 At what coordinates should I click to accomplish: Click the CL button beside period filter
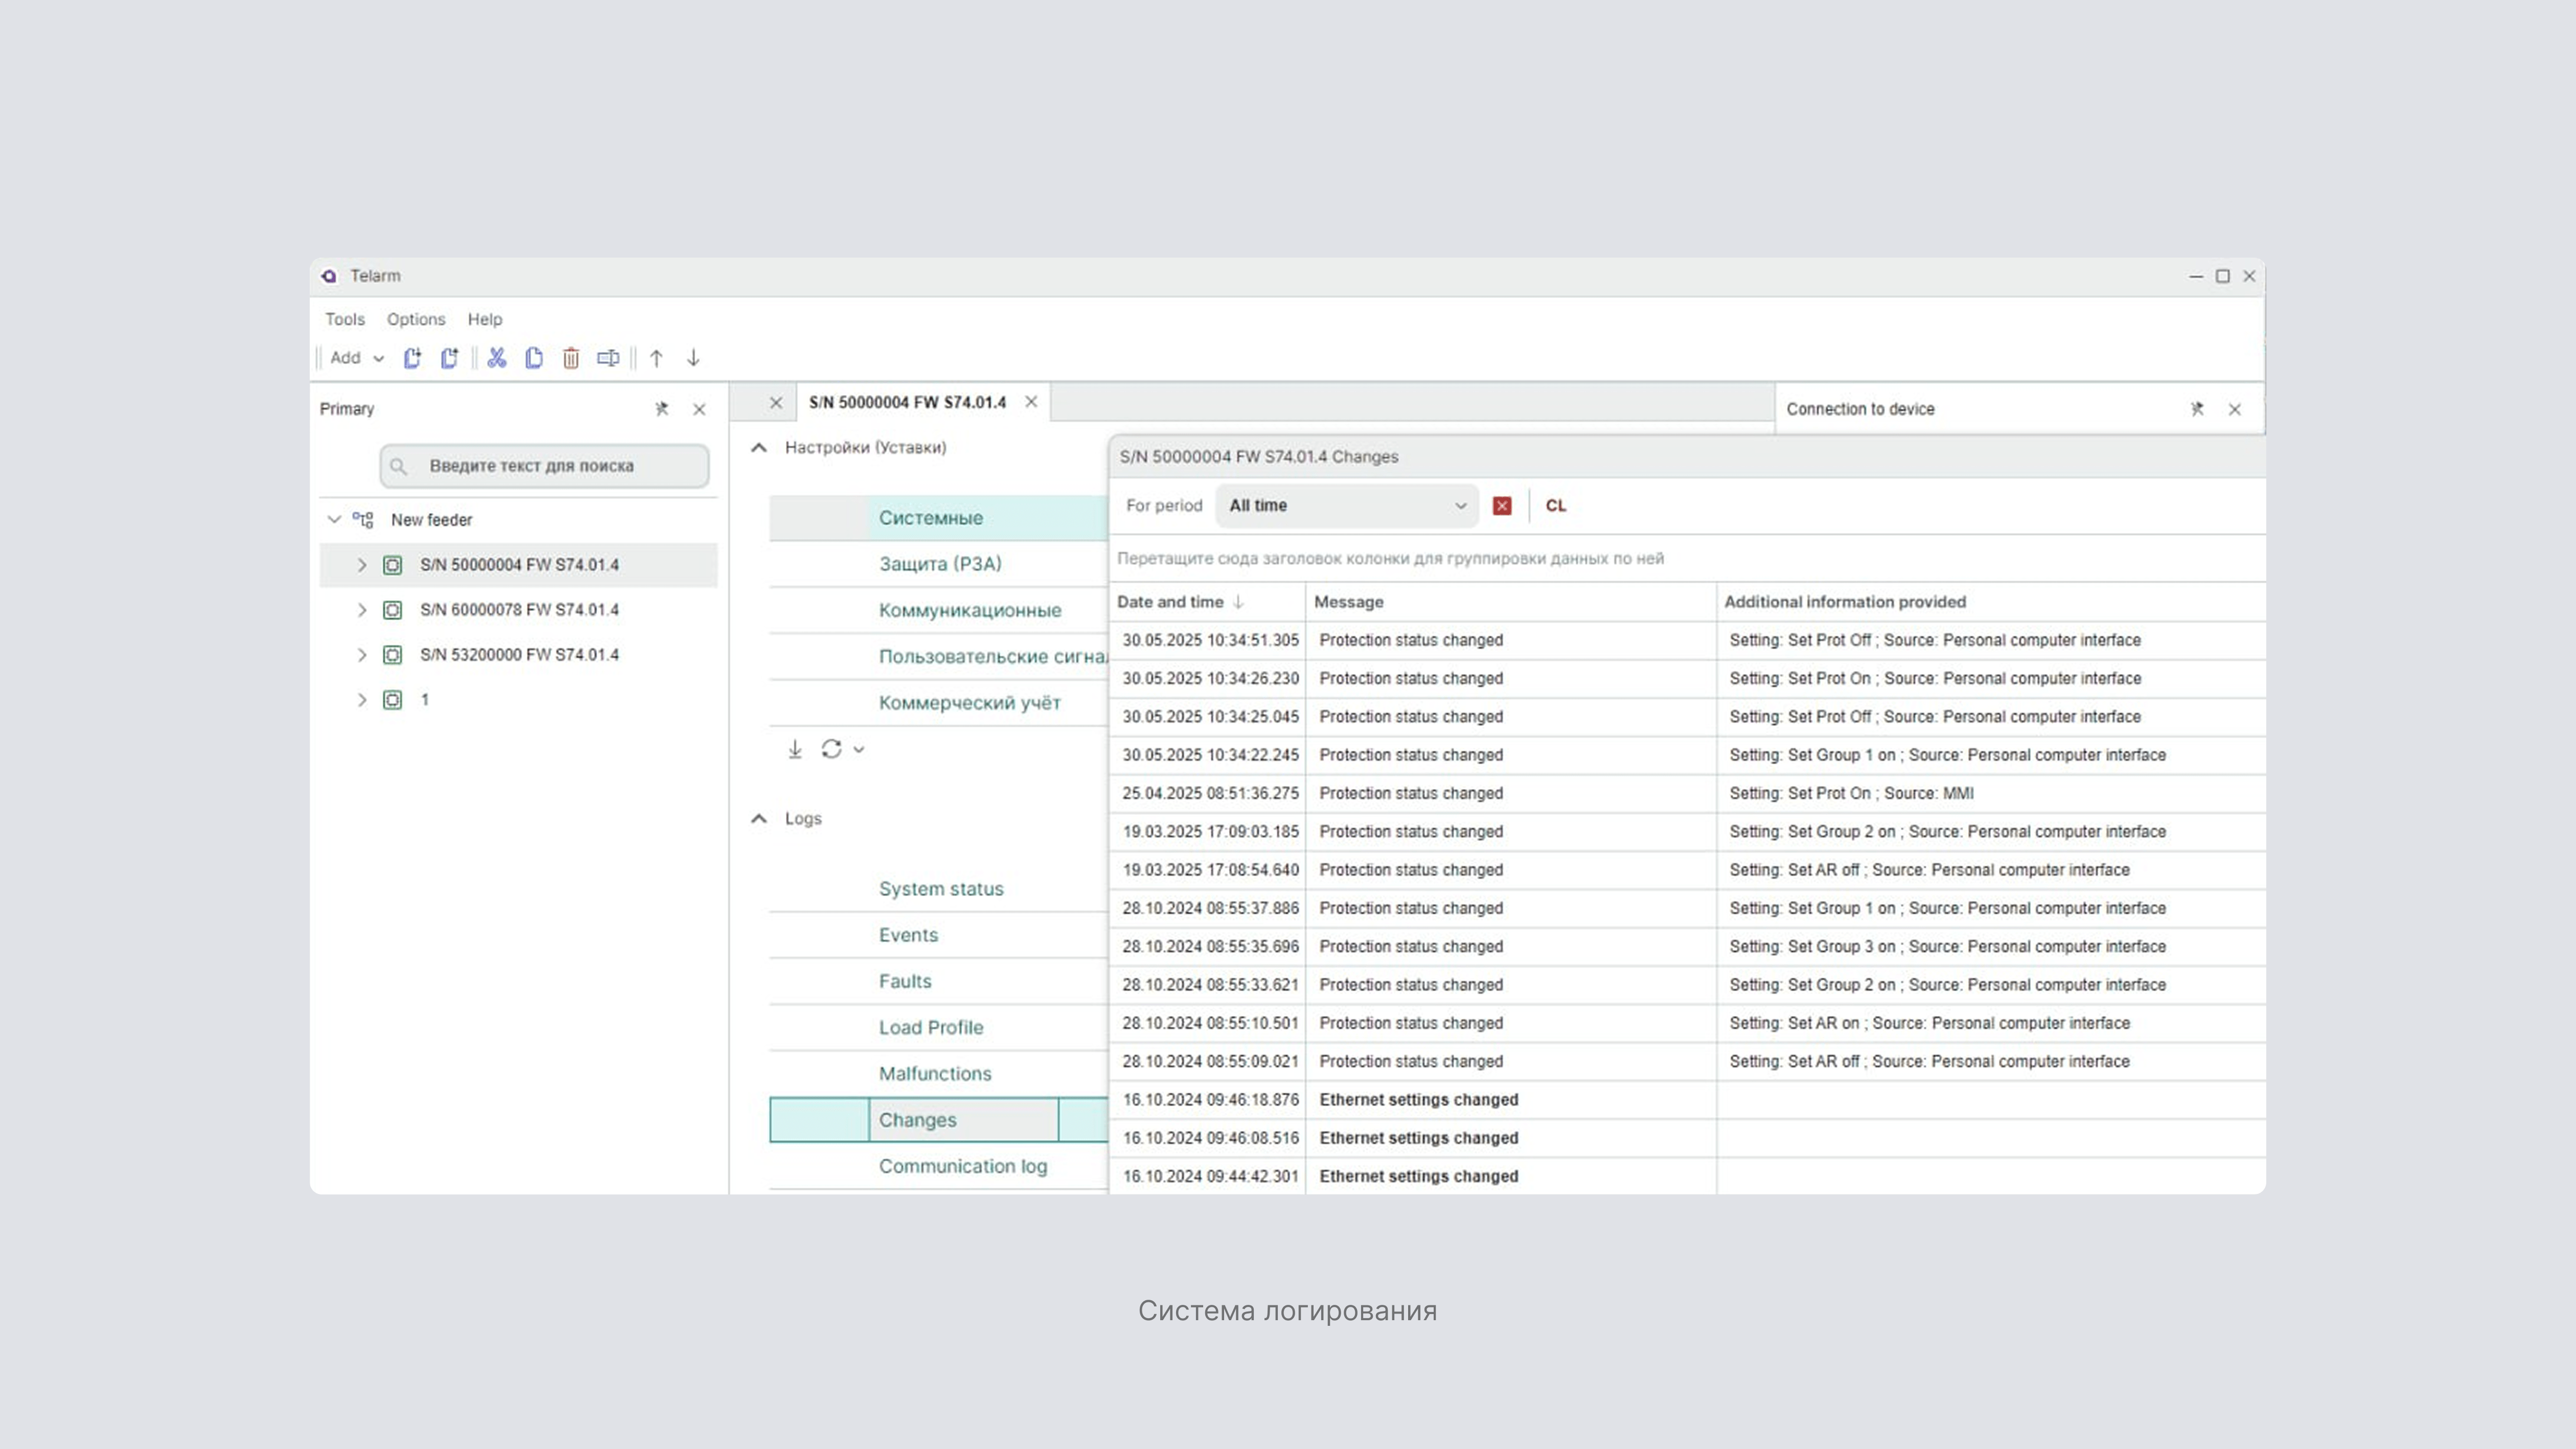(x=1555, y=506)
